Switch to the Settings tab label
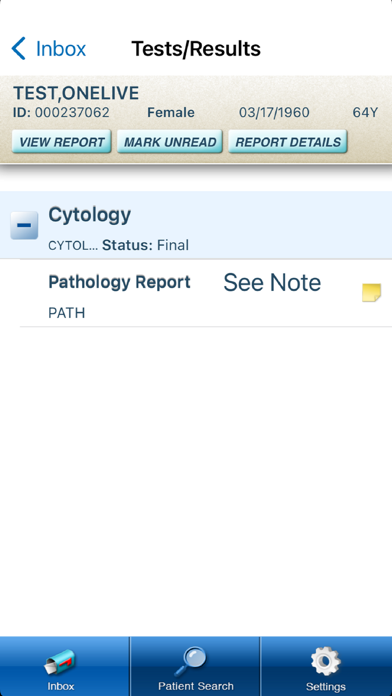Viewport: 392px width, 696px height. click(326, 686)
